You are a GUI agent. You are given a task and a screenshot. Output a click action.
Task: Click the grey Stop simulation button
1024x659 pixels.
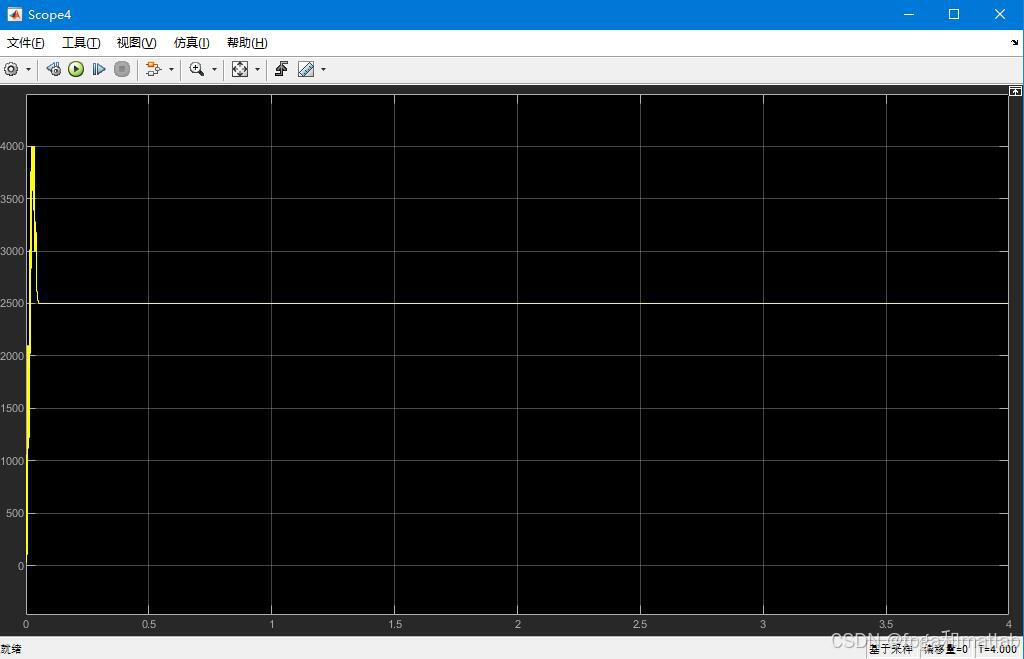(x=121, y=69)
